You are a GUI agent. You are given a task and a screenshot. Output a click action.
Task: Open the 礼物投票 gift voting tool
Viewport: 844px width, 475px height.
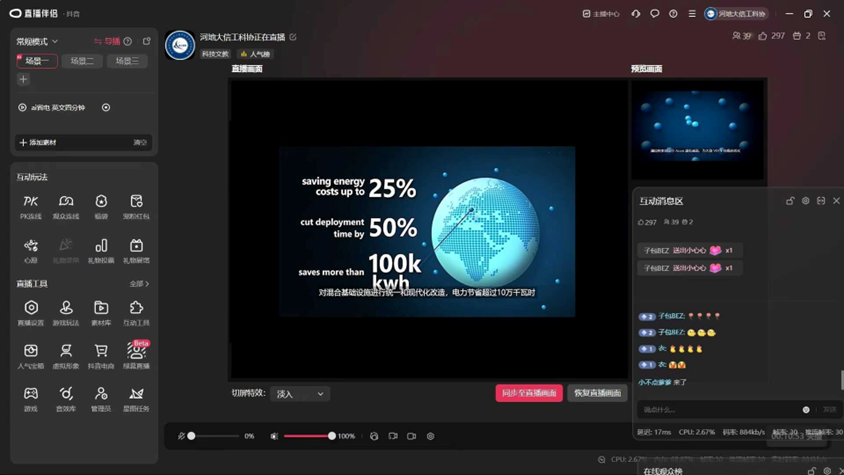[101, 250]
